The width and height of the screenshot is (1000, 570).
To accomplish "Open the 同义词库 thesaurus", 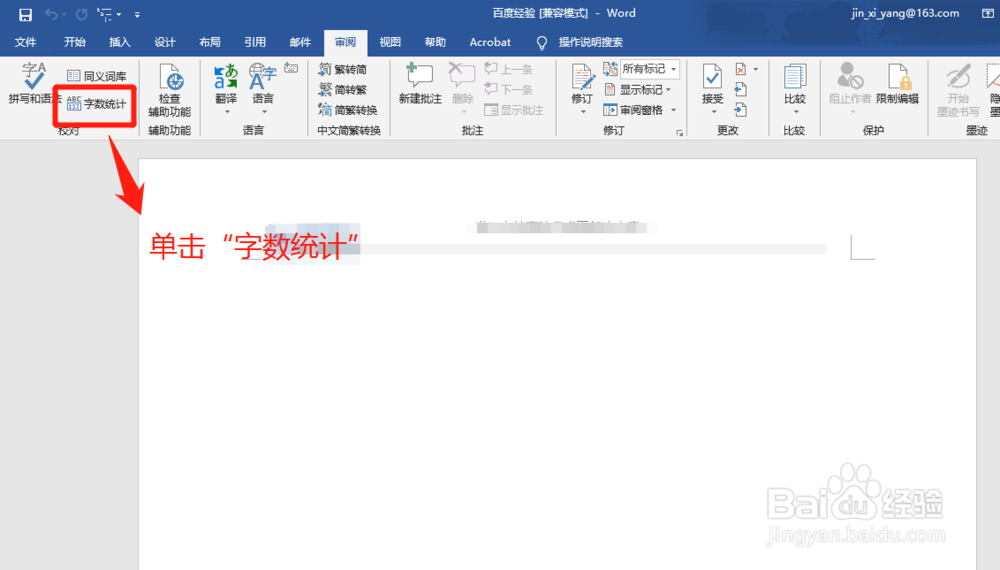I will 97,76.
